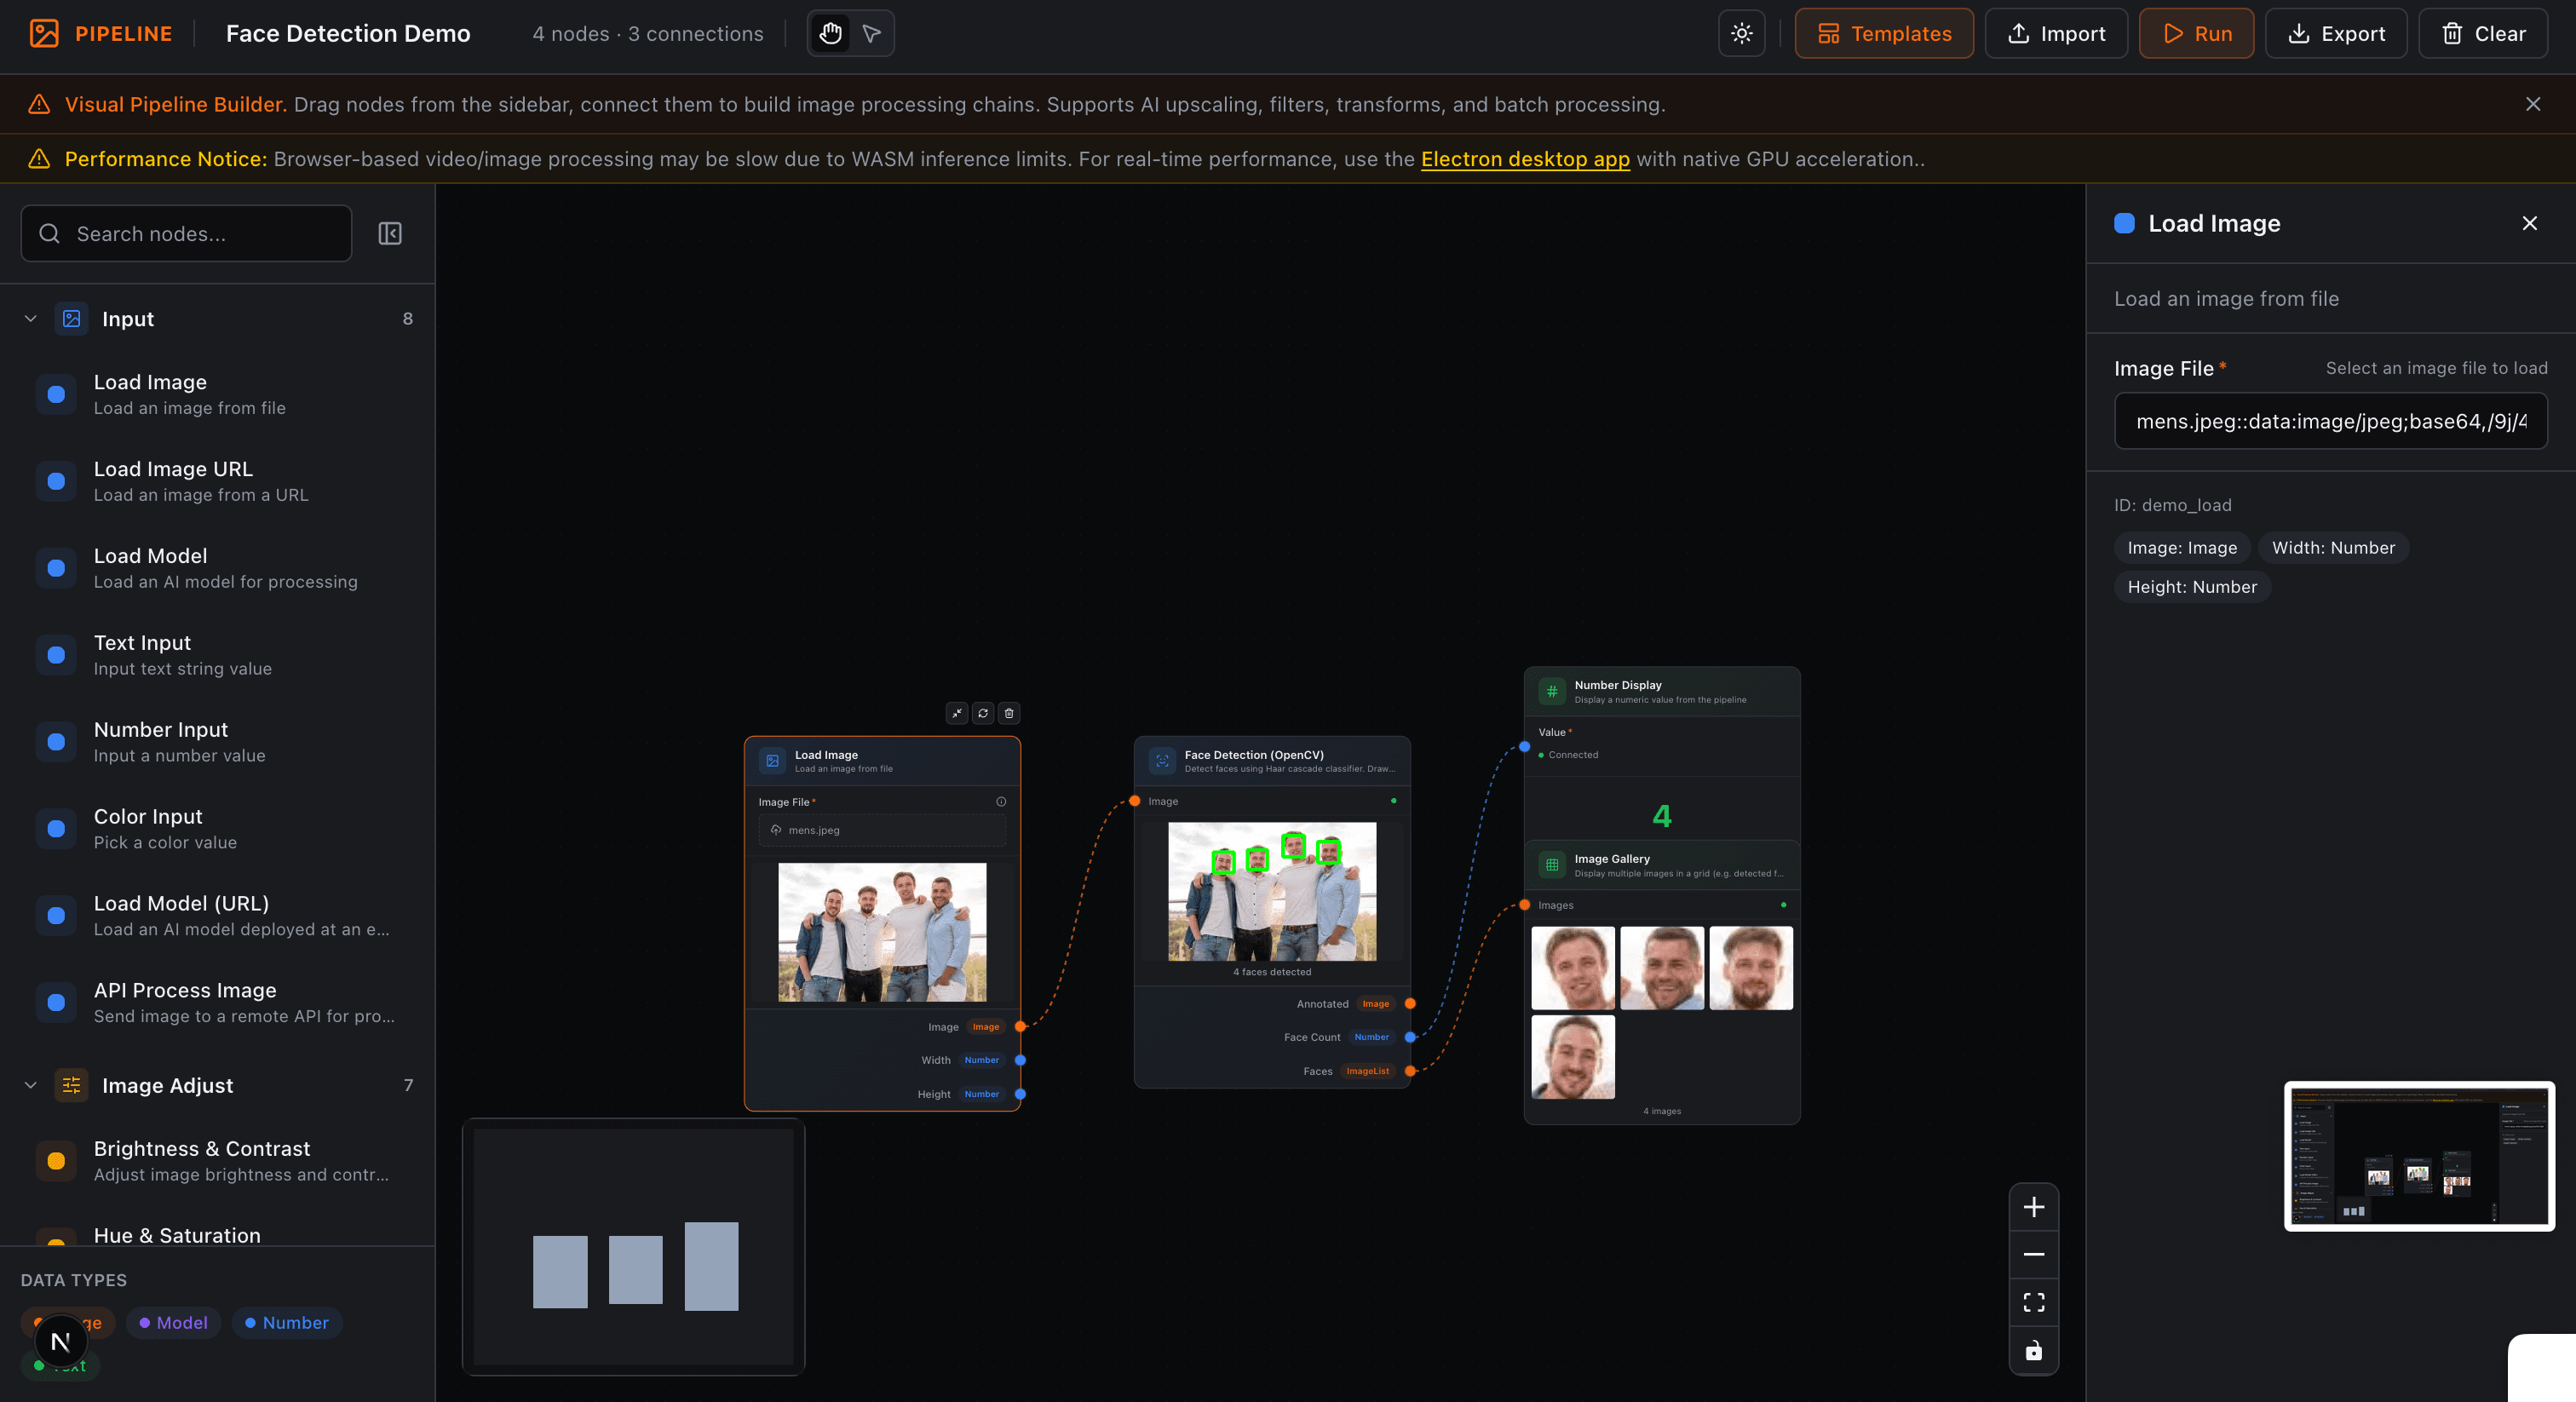Collapse the left node sidebar
The image size is (2576, 1402).
pyautogui.click(x=390, y=233)
